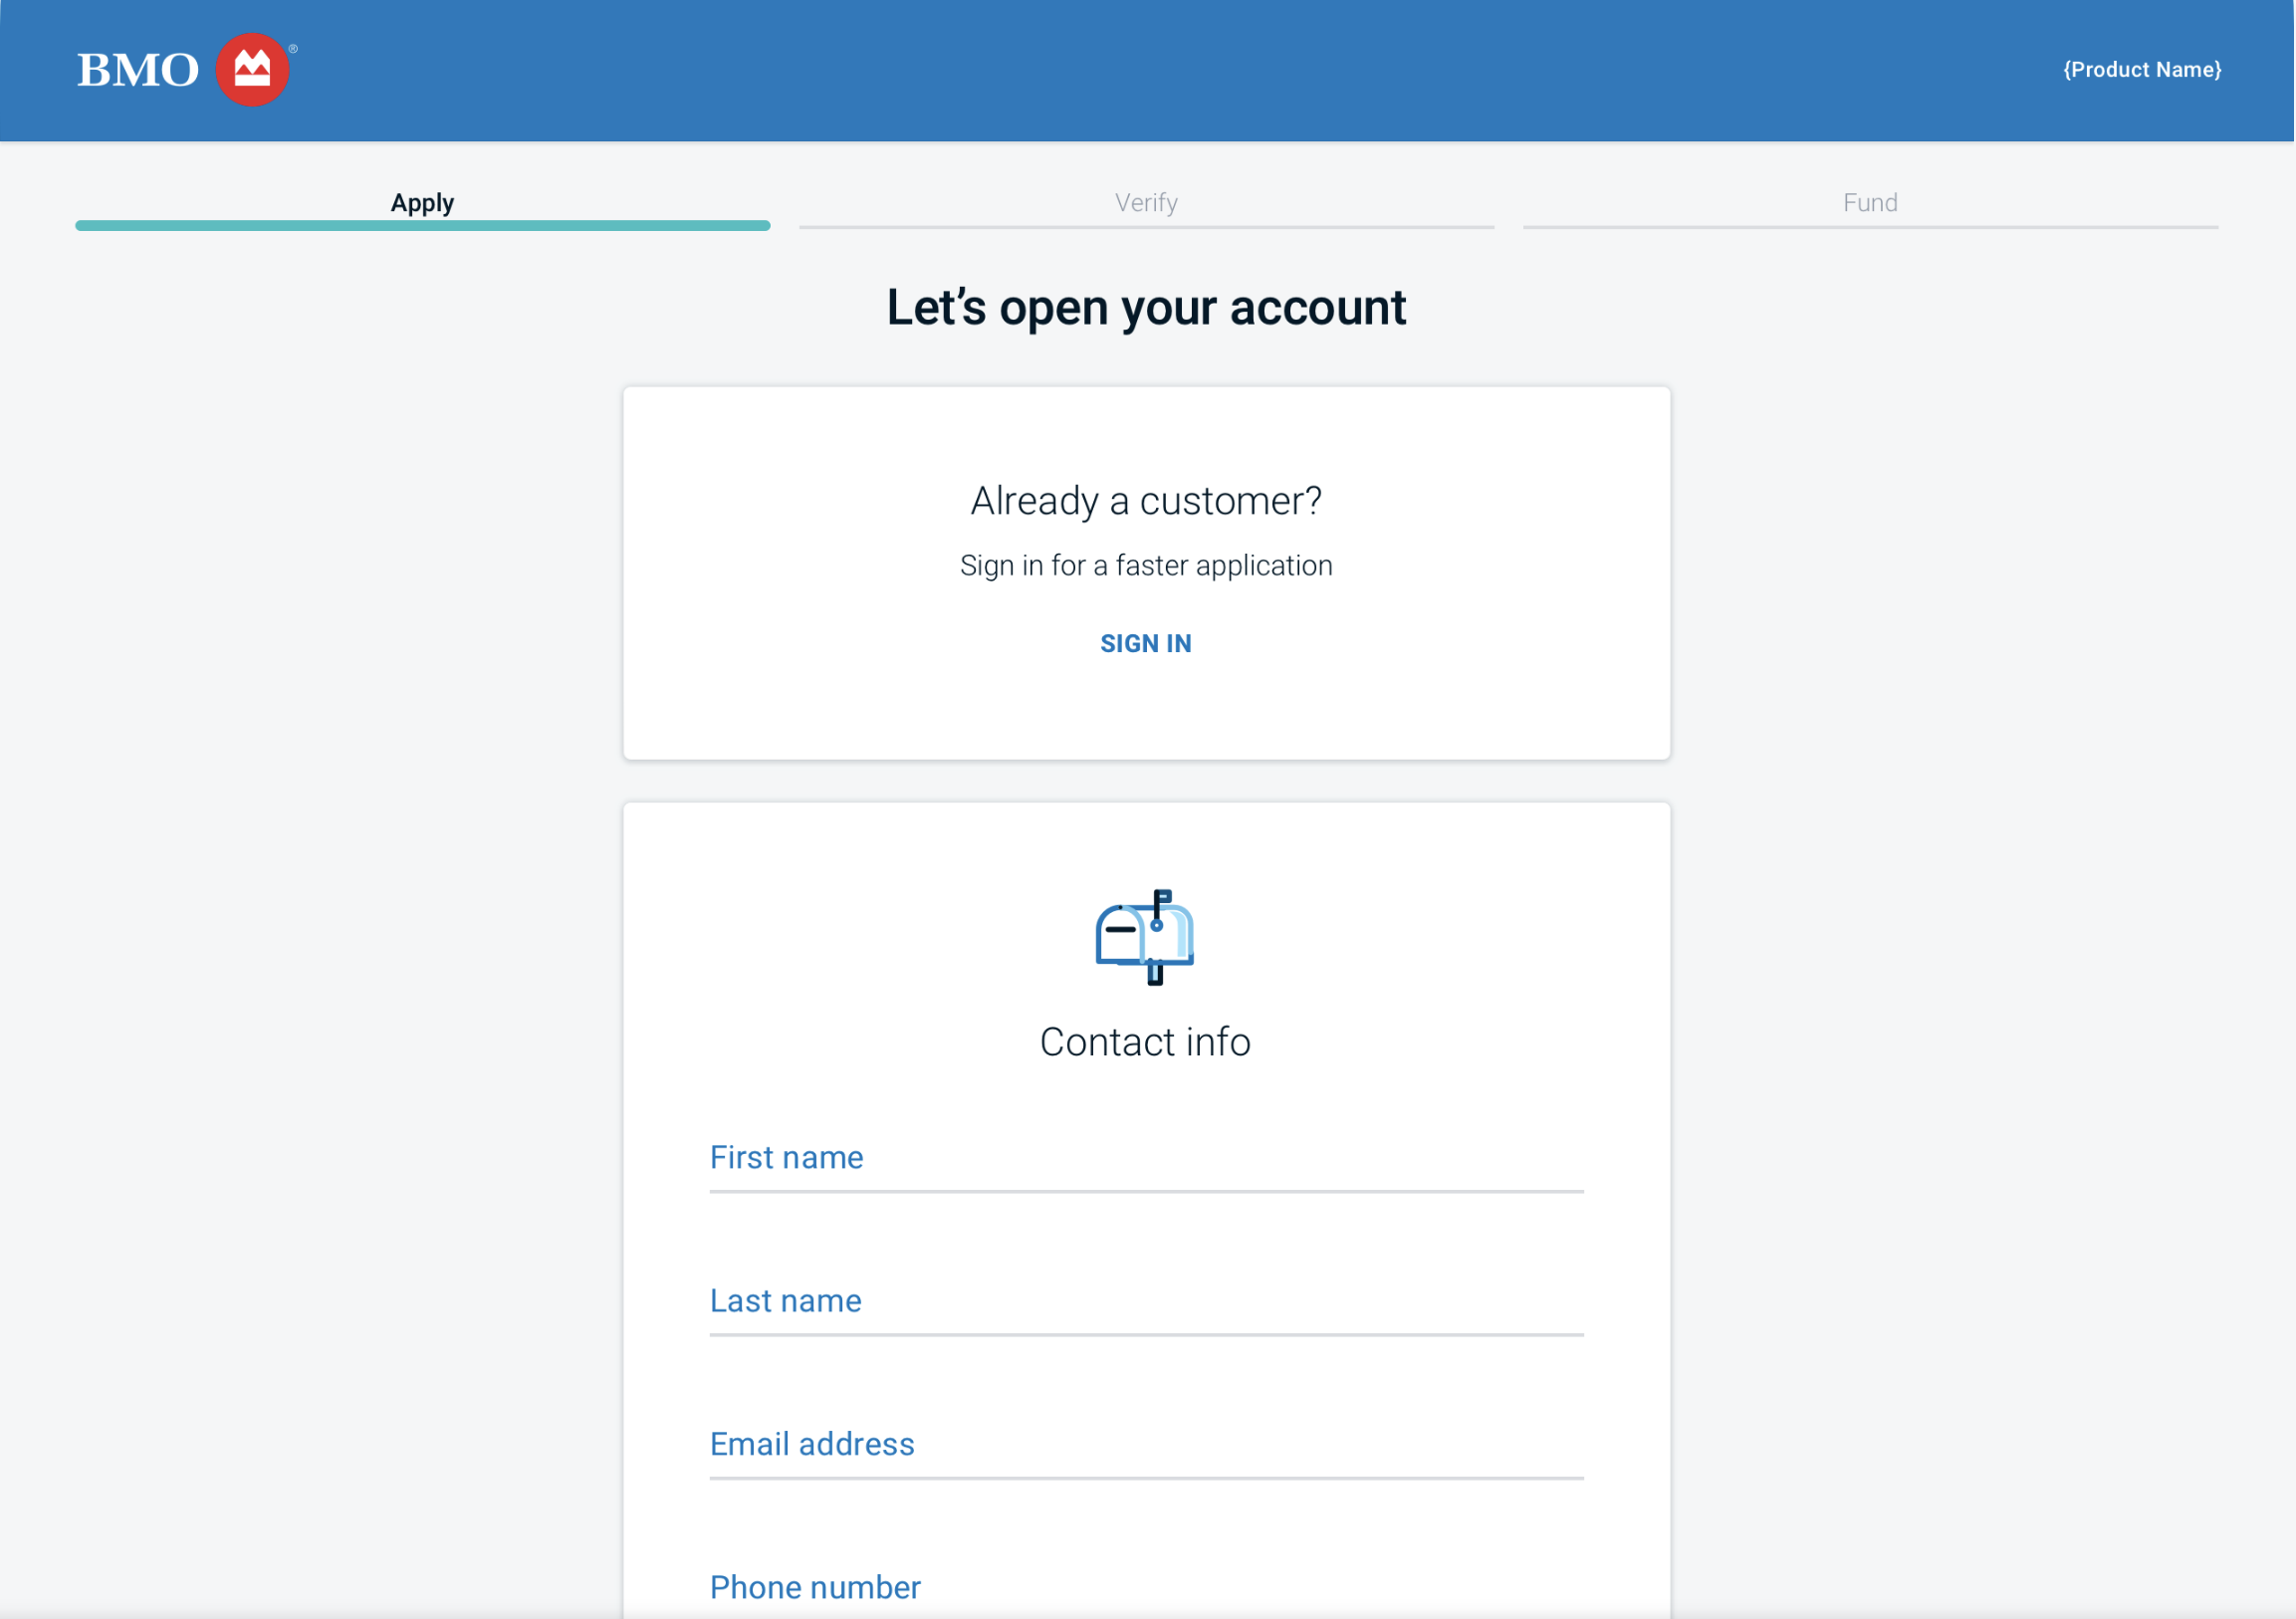Switch to the Fund step
The height and width of the screenshot is (1619, 2296).
pos(1869,202)
